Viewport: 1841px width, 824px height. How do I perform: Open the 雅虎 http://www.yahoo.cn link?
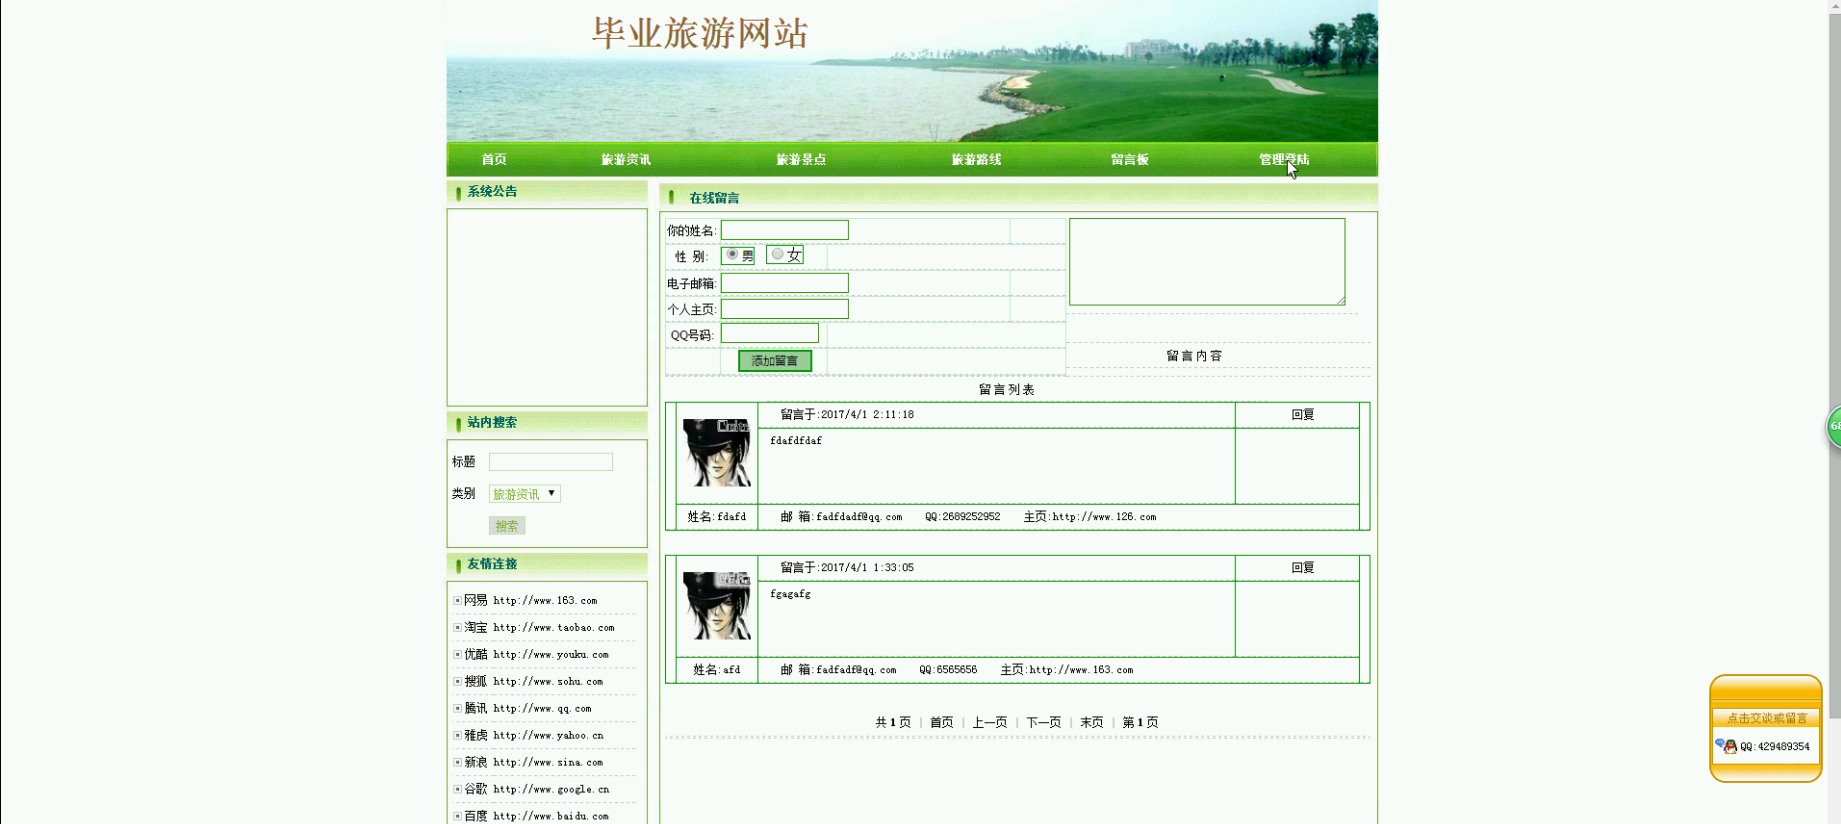coord(534,736)
